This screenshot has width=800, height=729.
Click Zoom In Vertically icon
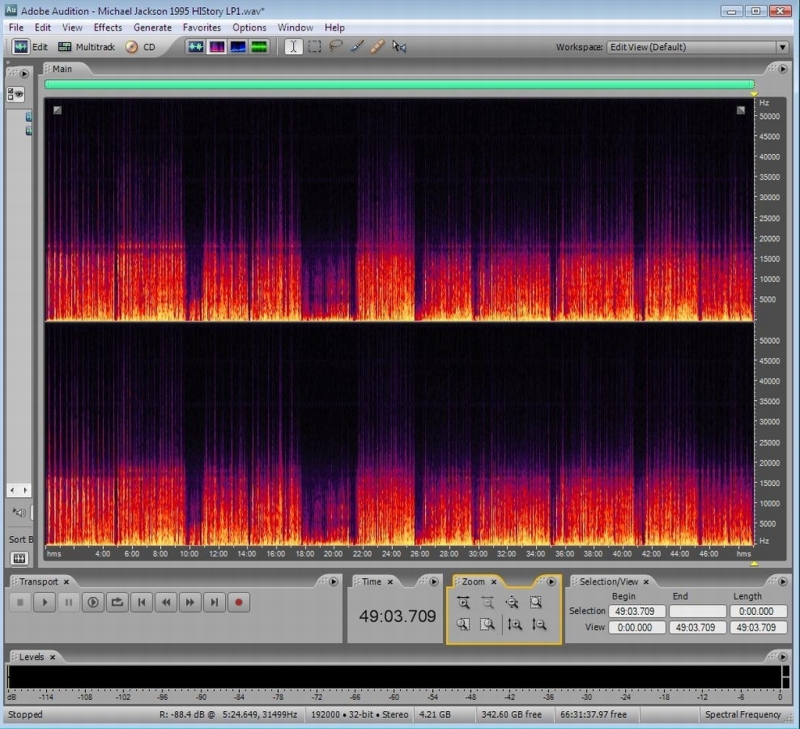pos(515,624)
